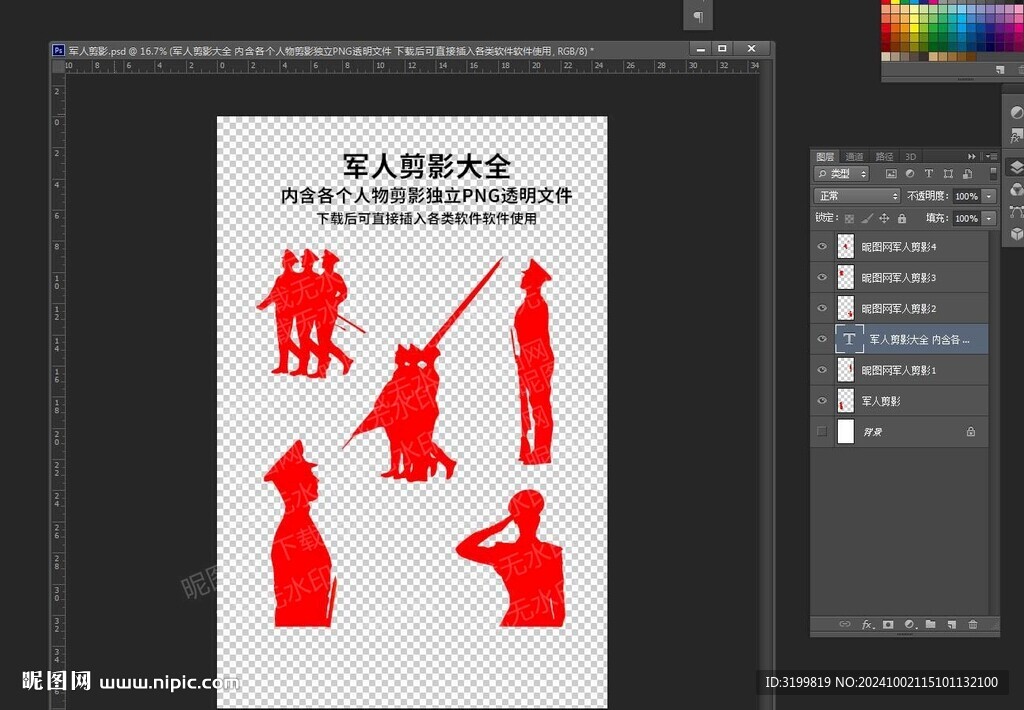Open the paragraph panel icon
The width and height of the screenshot is (1024, 710).
(698, 16)
